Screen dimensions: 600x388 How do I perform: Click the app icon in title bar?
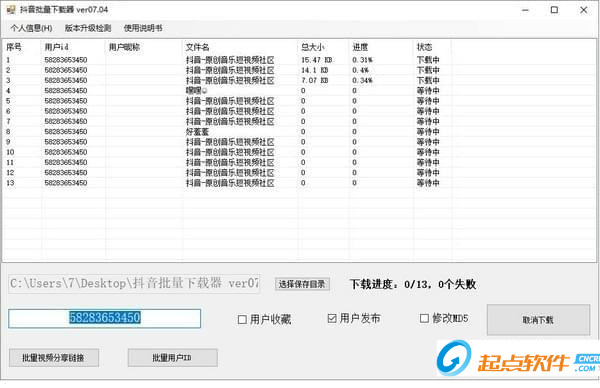pos(11,10)
